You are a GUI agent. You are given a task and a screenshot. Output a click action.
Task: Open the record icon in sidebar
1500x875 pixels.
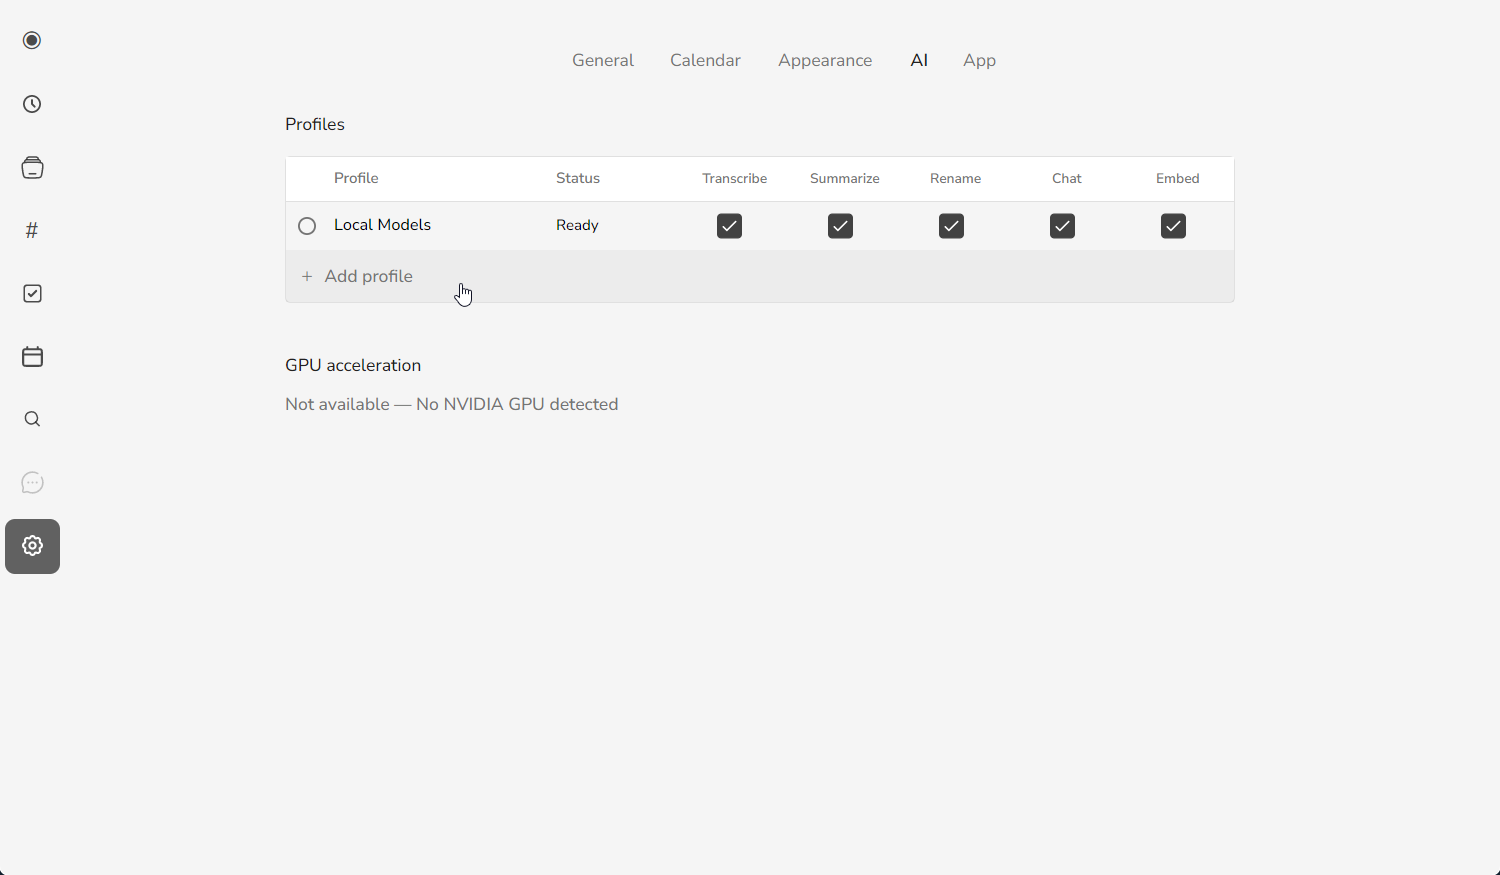tap(32, 40)
